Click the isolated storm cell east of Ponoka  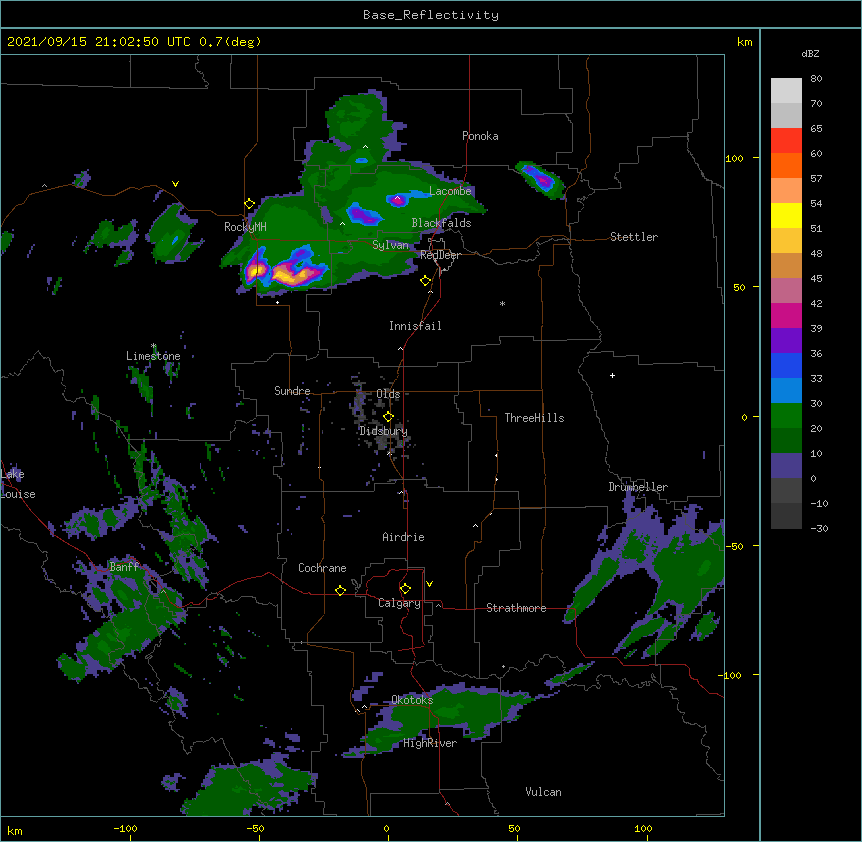point(541,179)
